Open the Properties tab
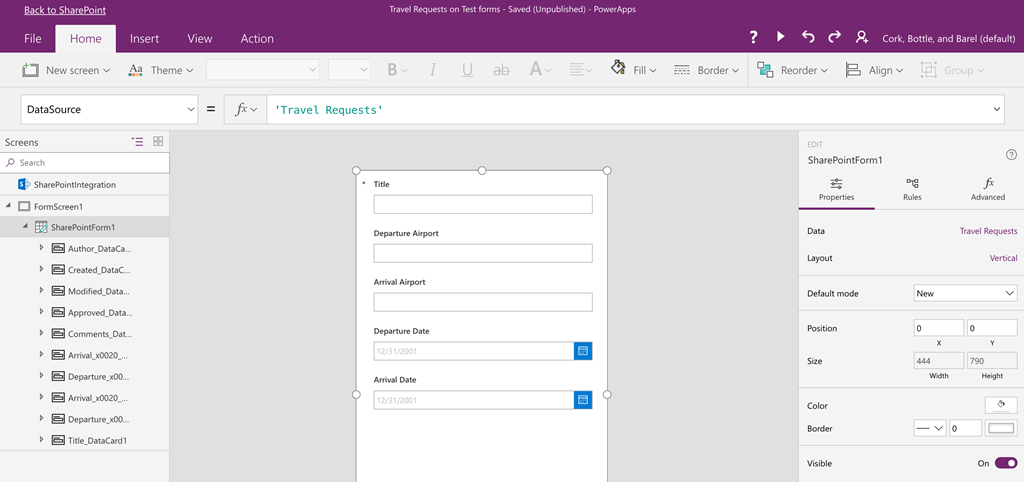 pyautogui.click(x=837, y=189)
